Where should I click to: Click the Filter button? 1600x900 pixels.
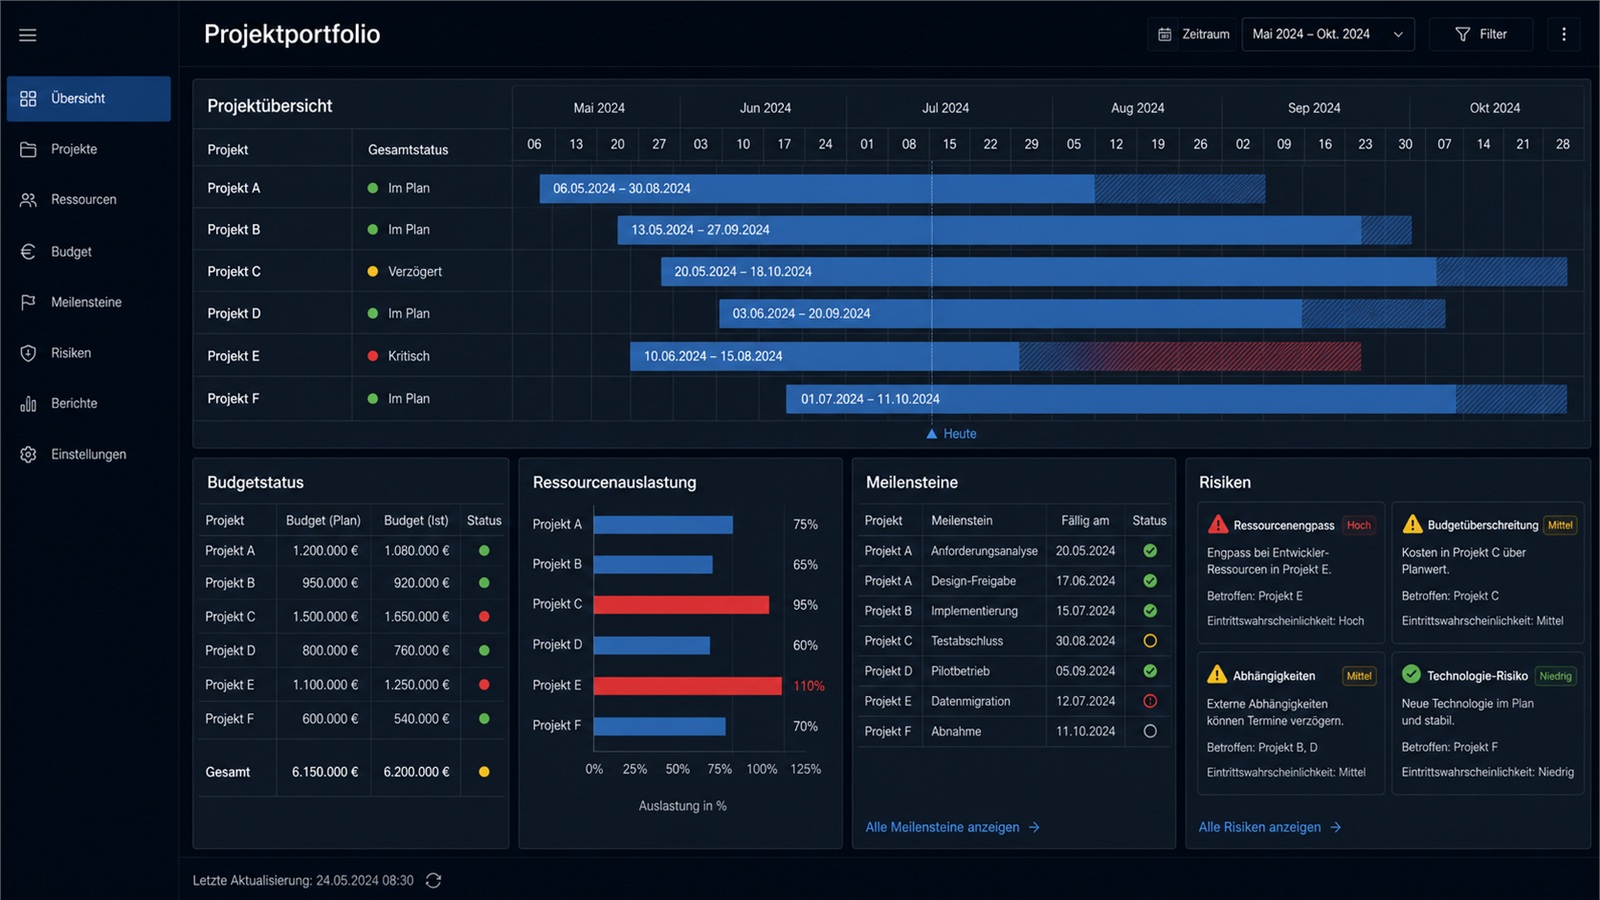(1480, 34)
